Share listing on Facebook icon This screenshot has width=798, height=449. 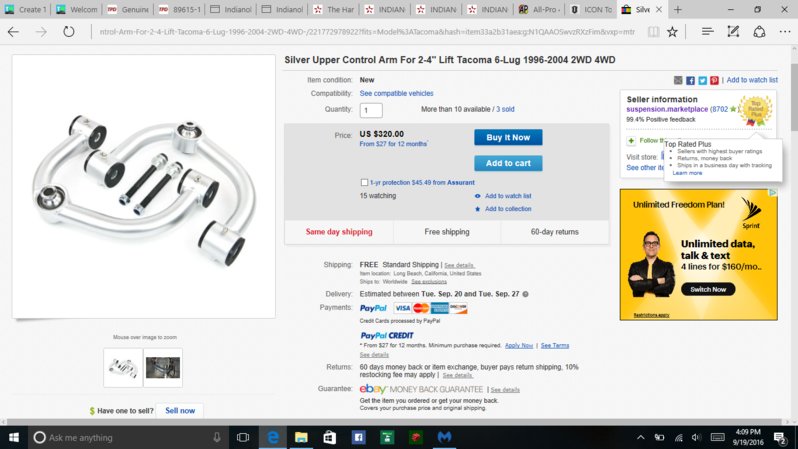(690, 80)
